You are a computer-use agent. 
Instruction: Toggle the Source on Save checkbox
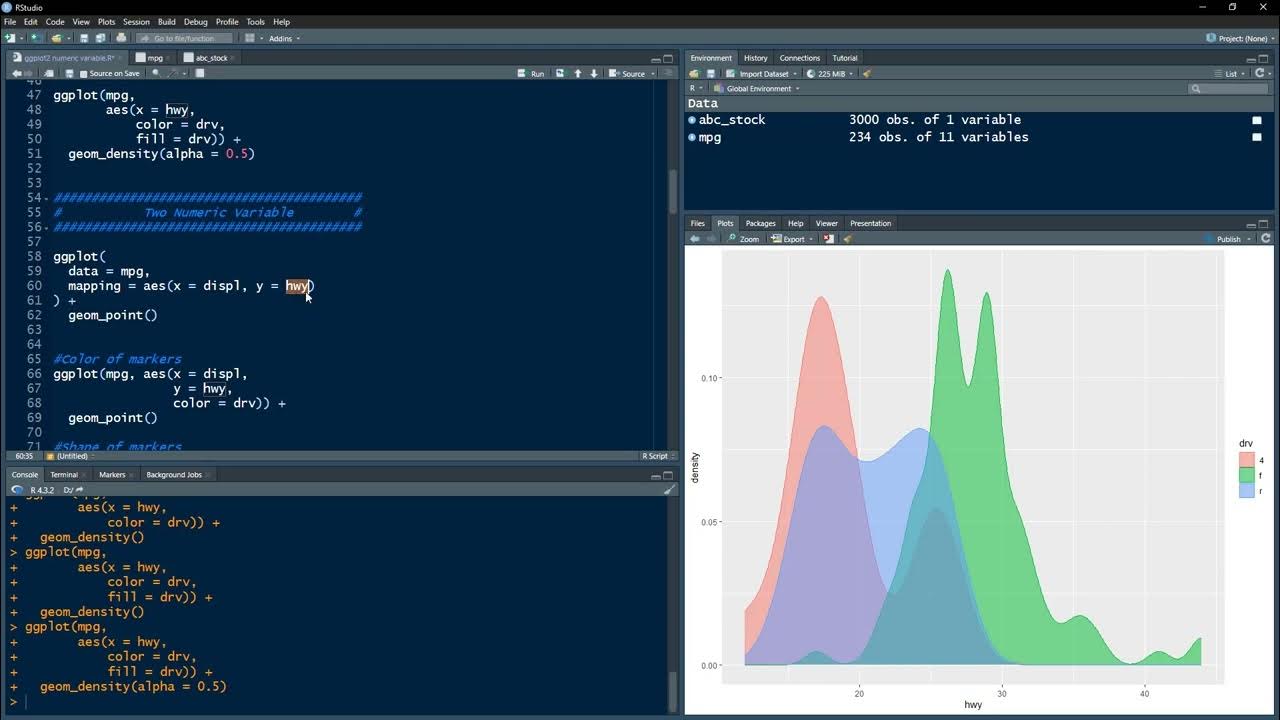[x=83, y=74]
